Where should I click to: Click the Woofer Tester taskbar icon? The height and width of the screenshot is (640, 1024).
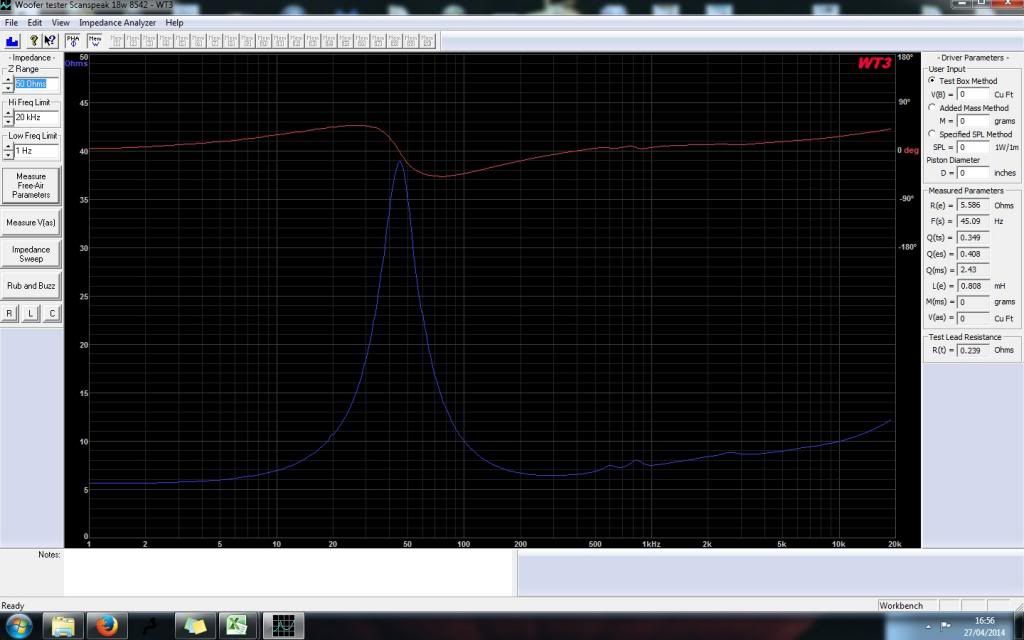point(283,626)
